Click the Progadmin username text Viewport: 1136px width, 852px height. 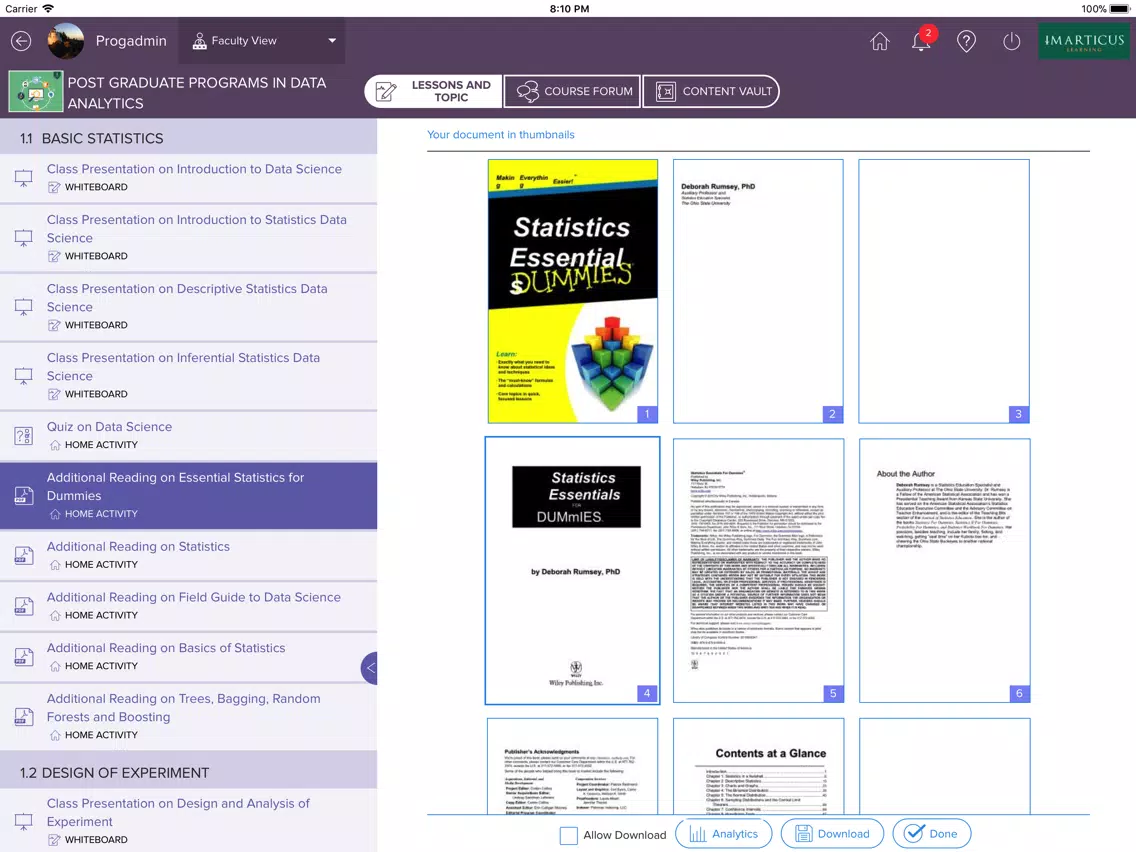[x=131, y=41]
